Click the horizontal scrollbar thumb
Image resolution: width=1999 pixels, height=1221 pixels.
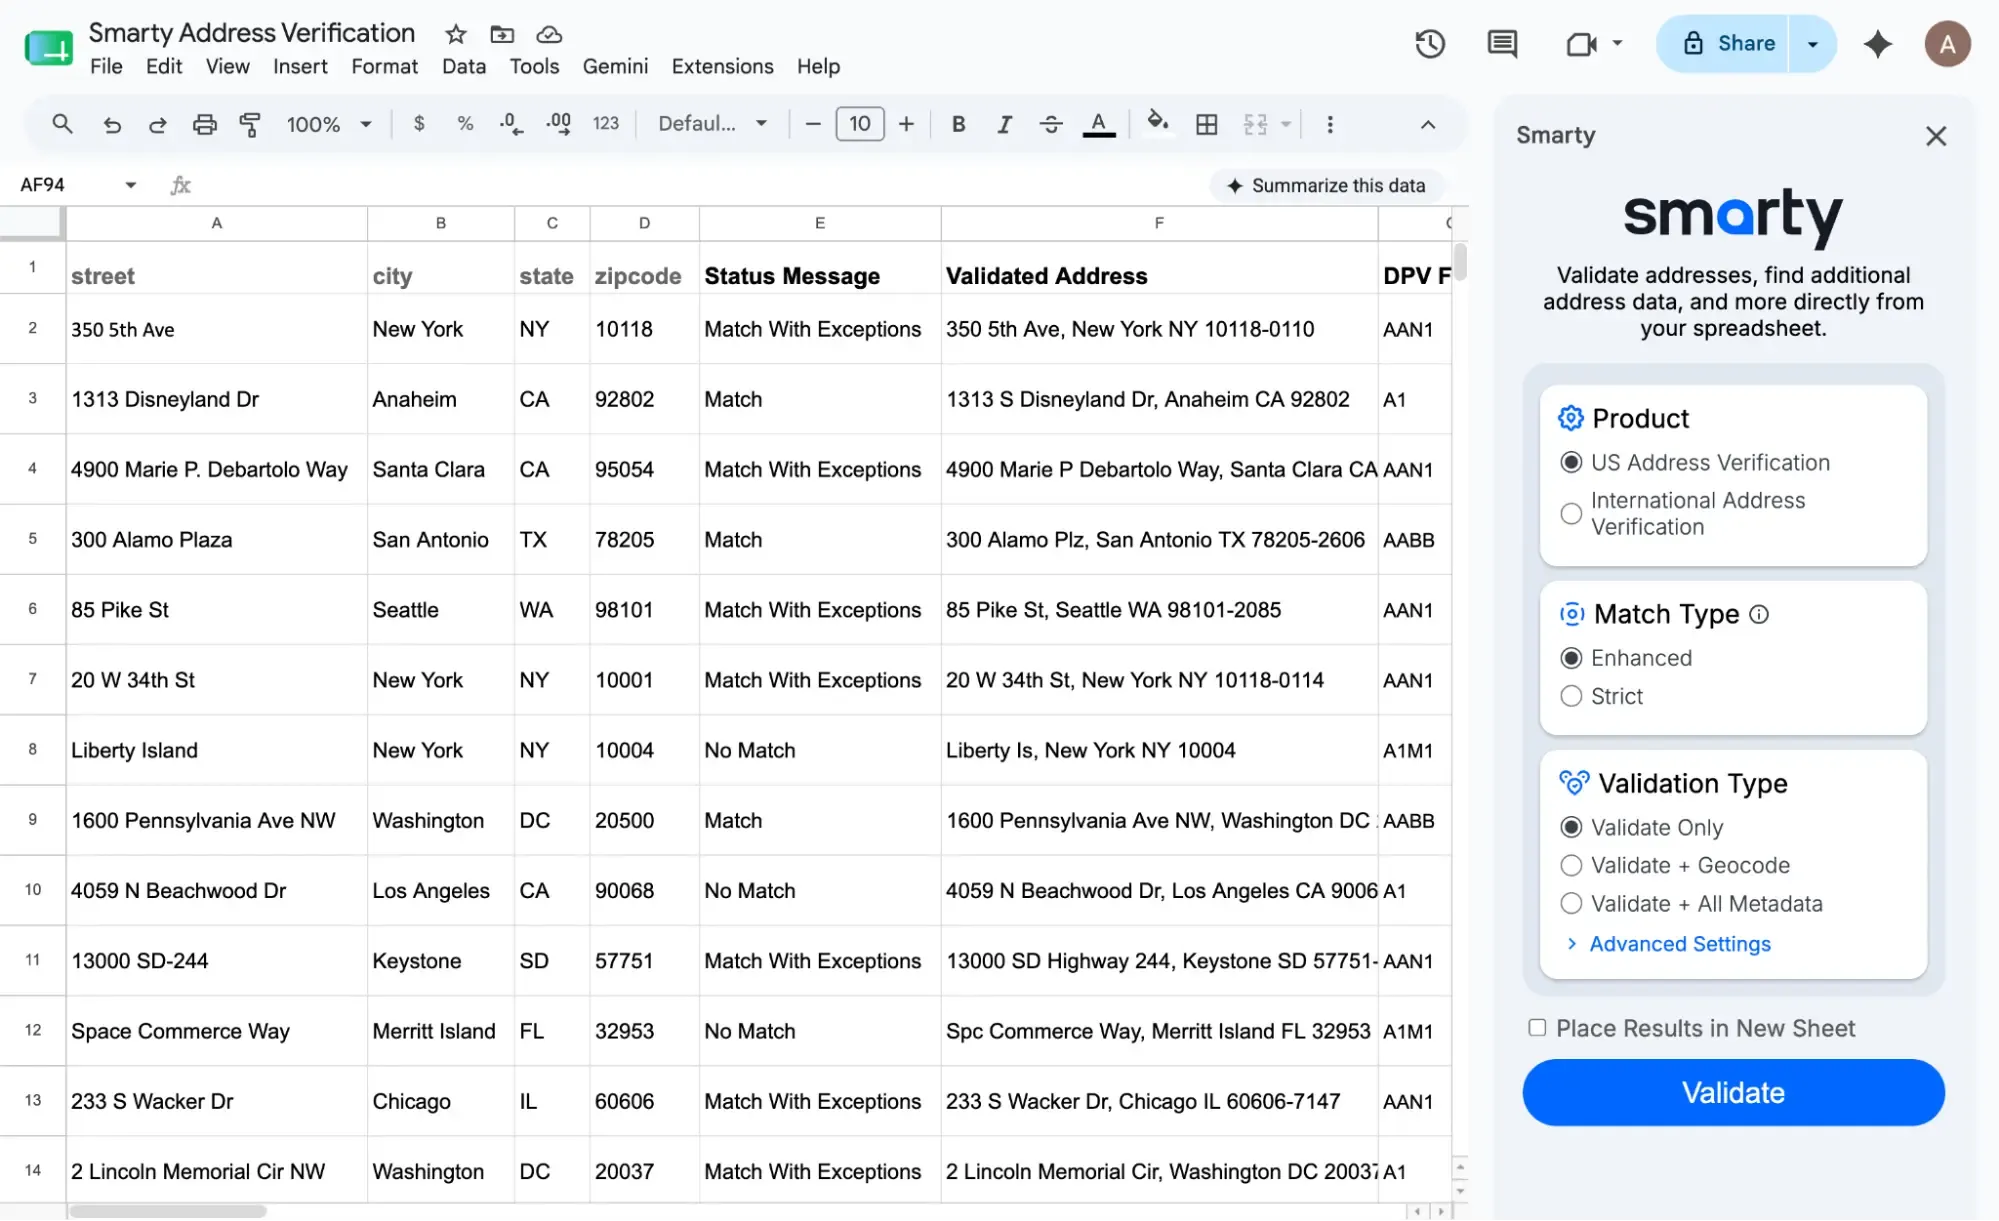[x=168, y=1211]
